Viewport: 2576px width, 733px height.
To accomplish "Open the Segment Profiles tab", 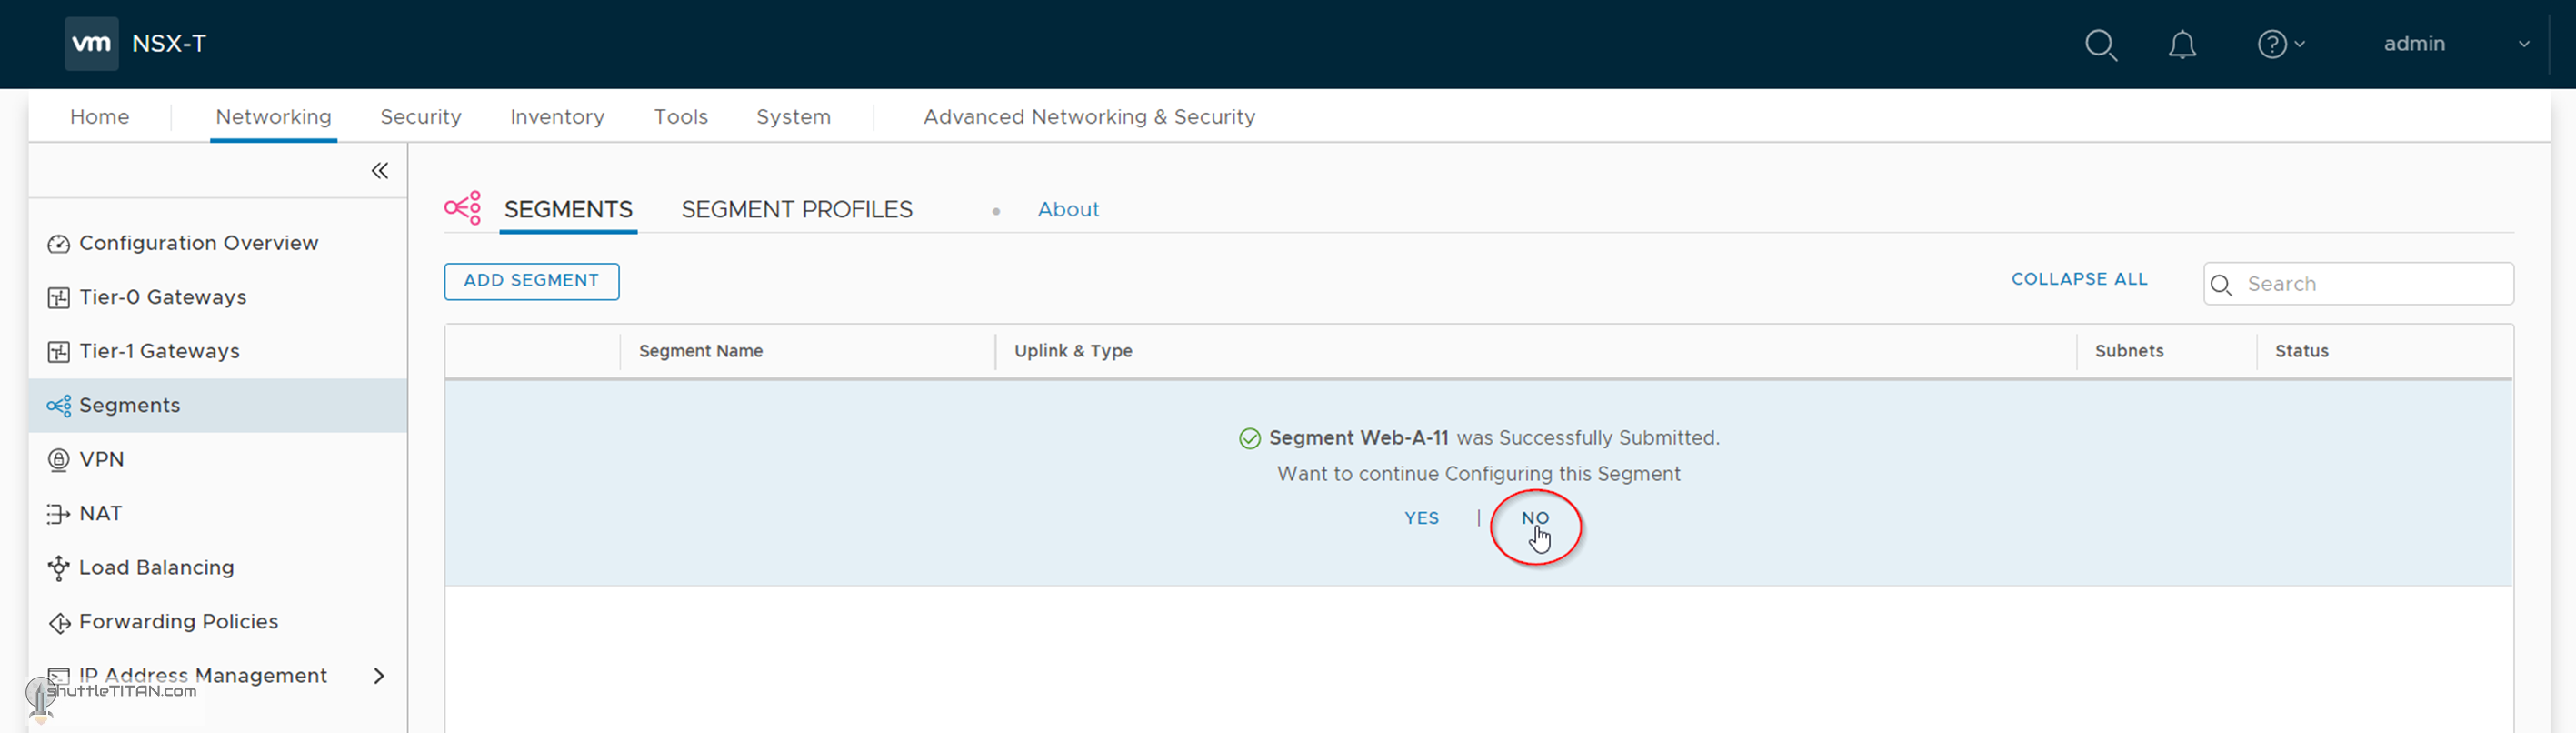I will coord(796,210).
